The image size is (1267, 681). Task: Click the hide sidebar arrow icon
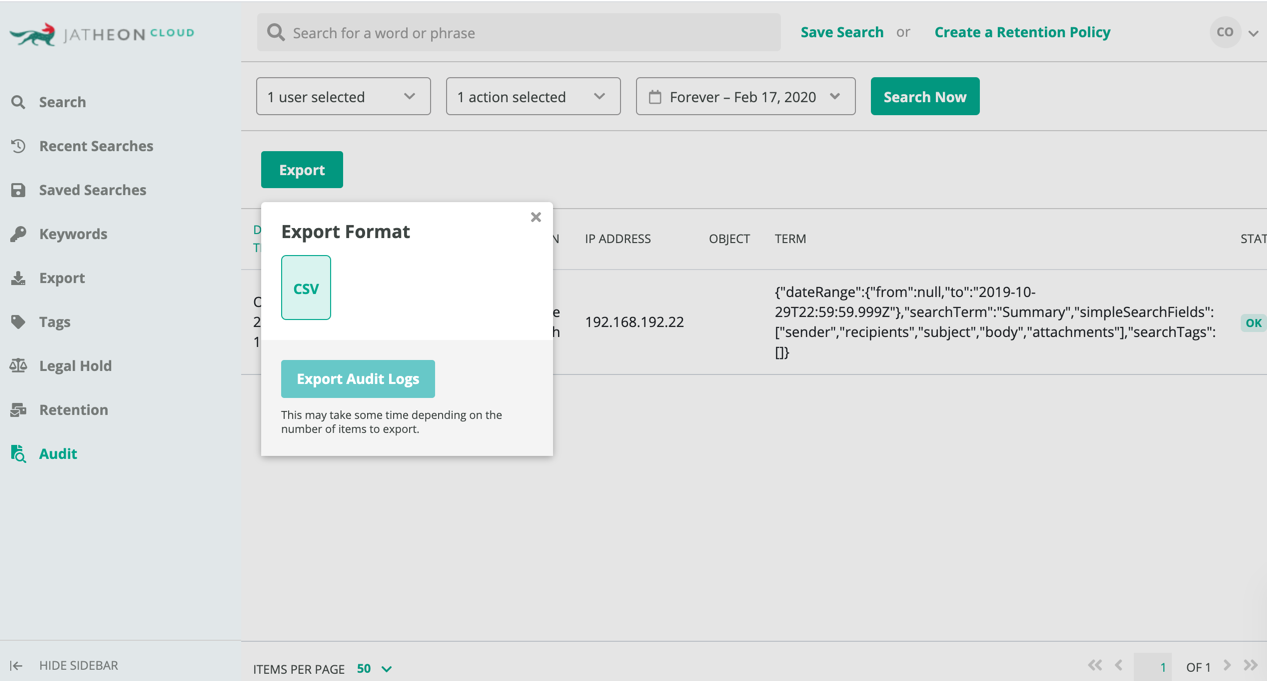point(16,666)
